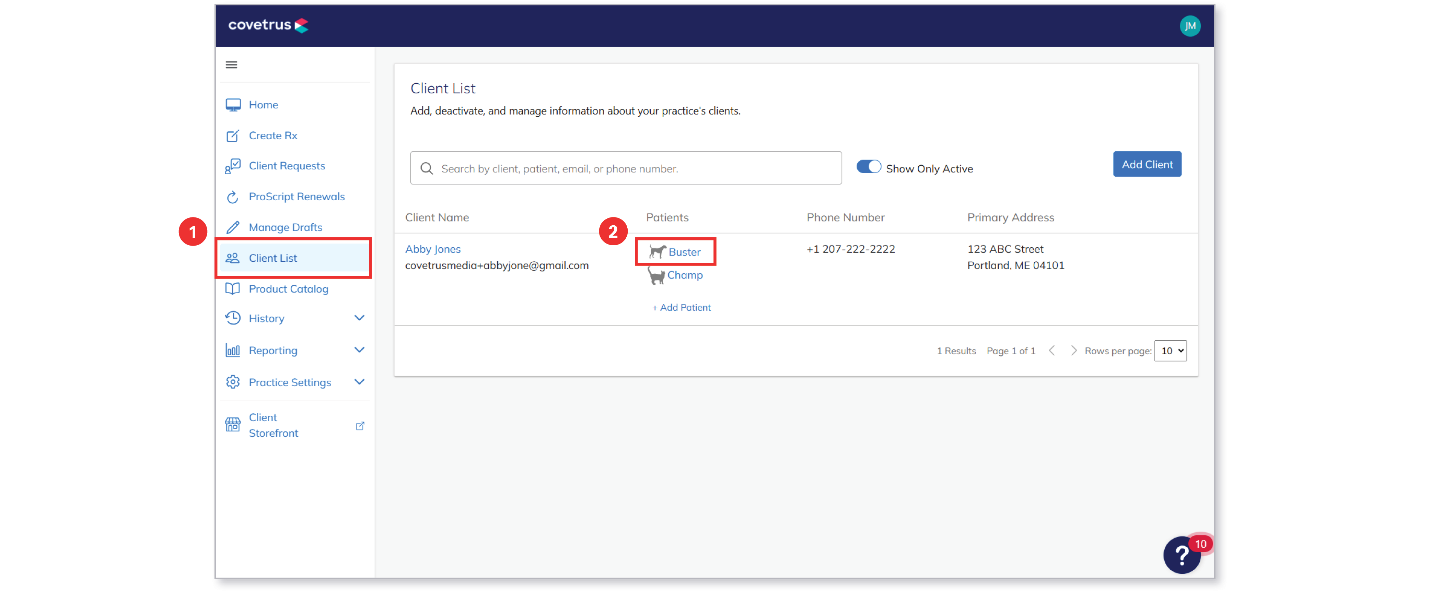Open the help question mark bubble
This screenshot has width=1430, height=593.
pos(1182,555)
